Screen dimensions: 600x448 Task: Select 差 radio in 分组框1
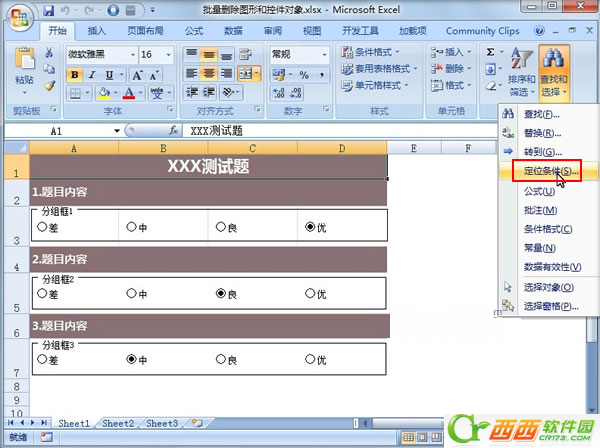pyautogui.click(x=42, y=227)
